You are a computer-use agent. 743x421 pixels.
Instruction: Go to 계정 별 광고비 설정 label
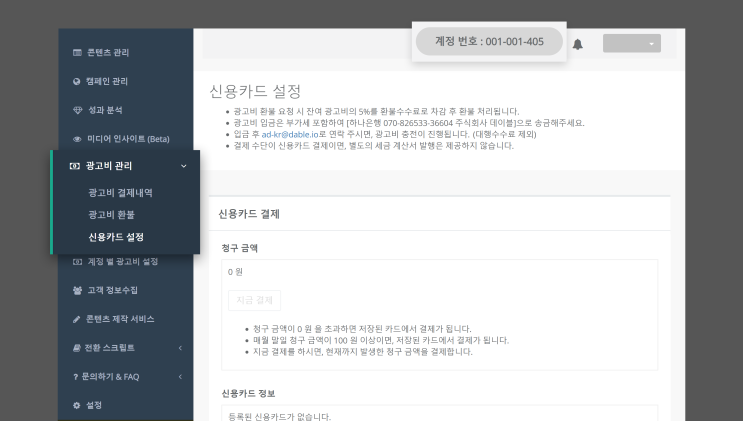point(123,262)
